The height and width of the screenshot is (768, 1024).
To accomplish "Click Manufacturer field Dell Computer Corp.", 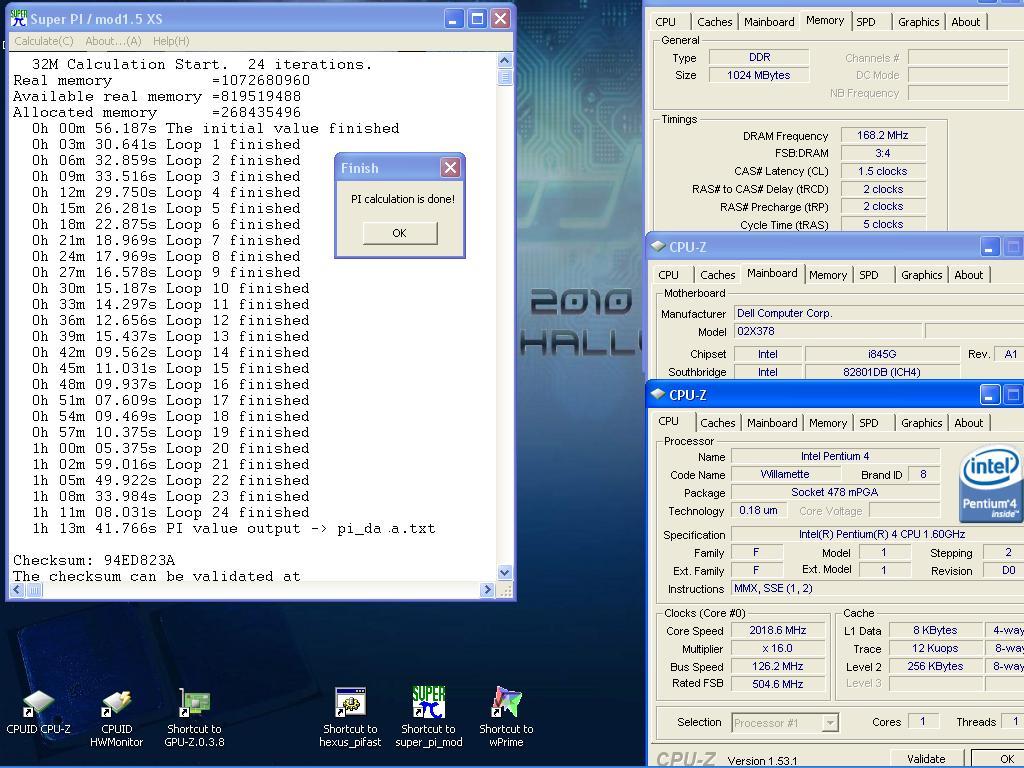I will (878, 313).
